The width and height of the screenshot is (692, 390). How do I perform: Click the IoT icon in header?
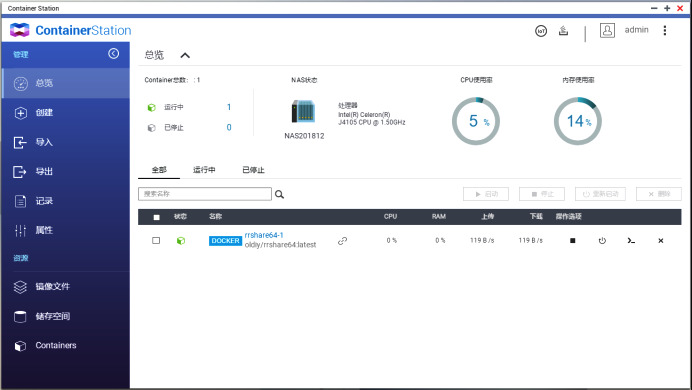(541, 31)
